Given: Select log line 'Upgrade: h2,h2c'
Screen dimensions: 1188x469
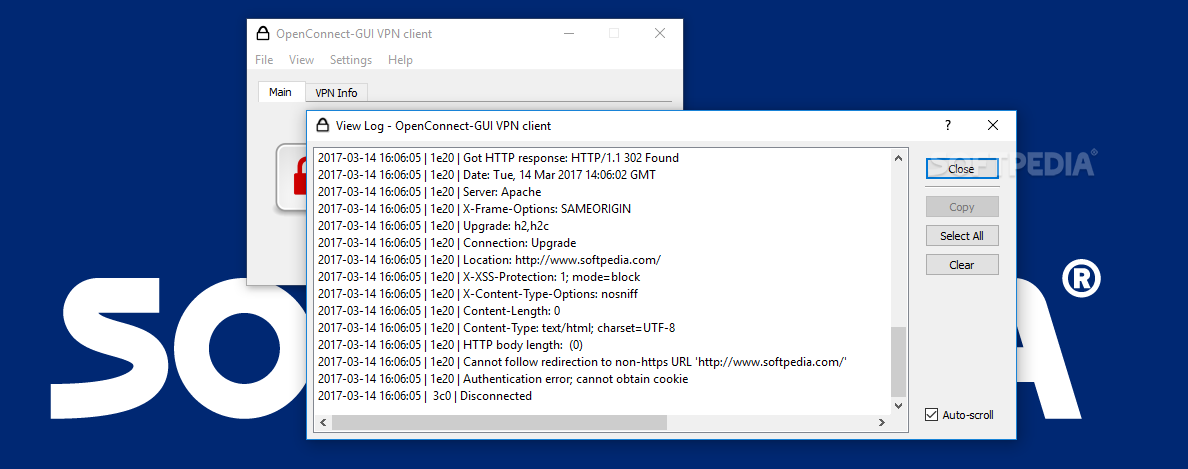Looking at the screenshot, I should (x=434, y=226).
